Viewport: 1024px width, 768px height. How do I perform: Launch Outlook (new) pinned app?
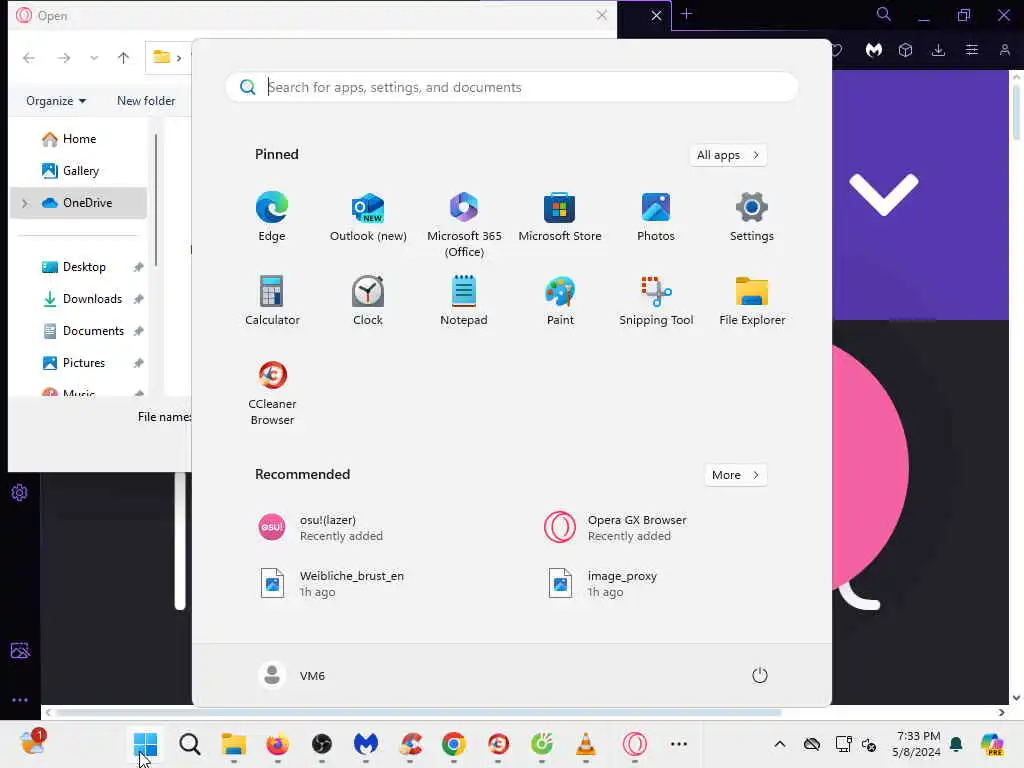pos(368,217)
